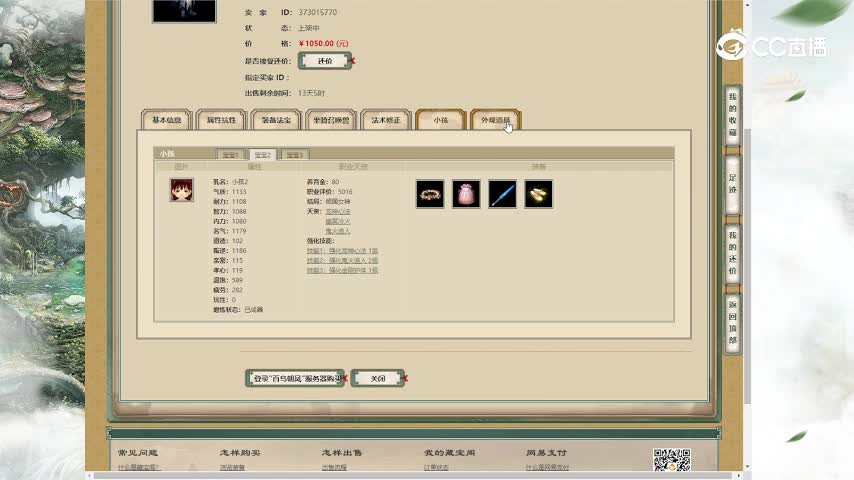This screenshot has height=480, width=854.
Task: Click the pink pouch equipment icon
Action: click(x=466, y=194)
